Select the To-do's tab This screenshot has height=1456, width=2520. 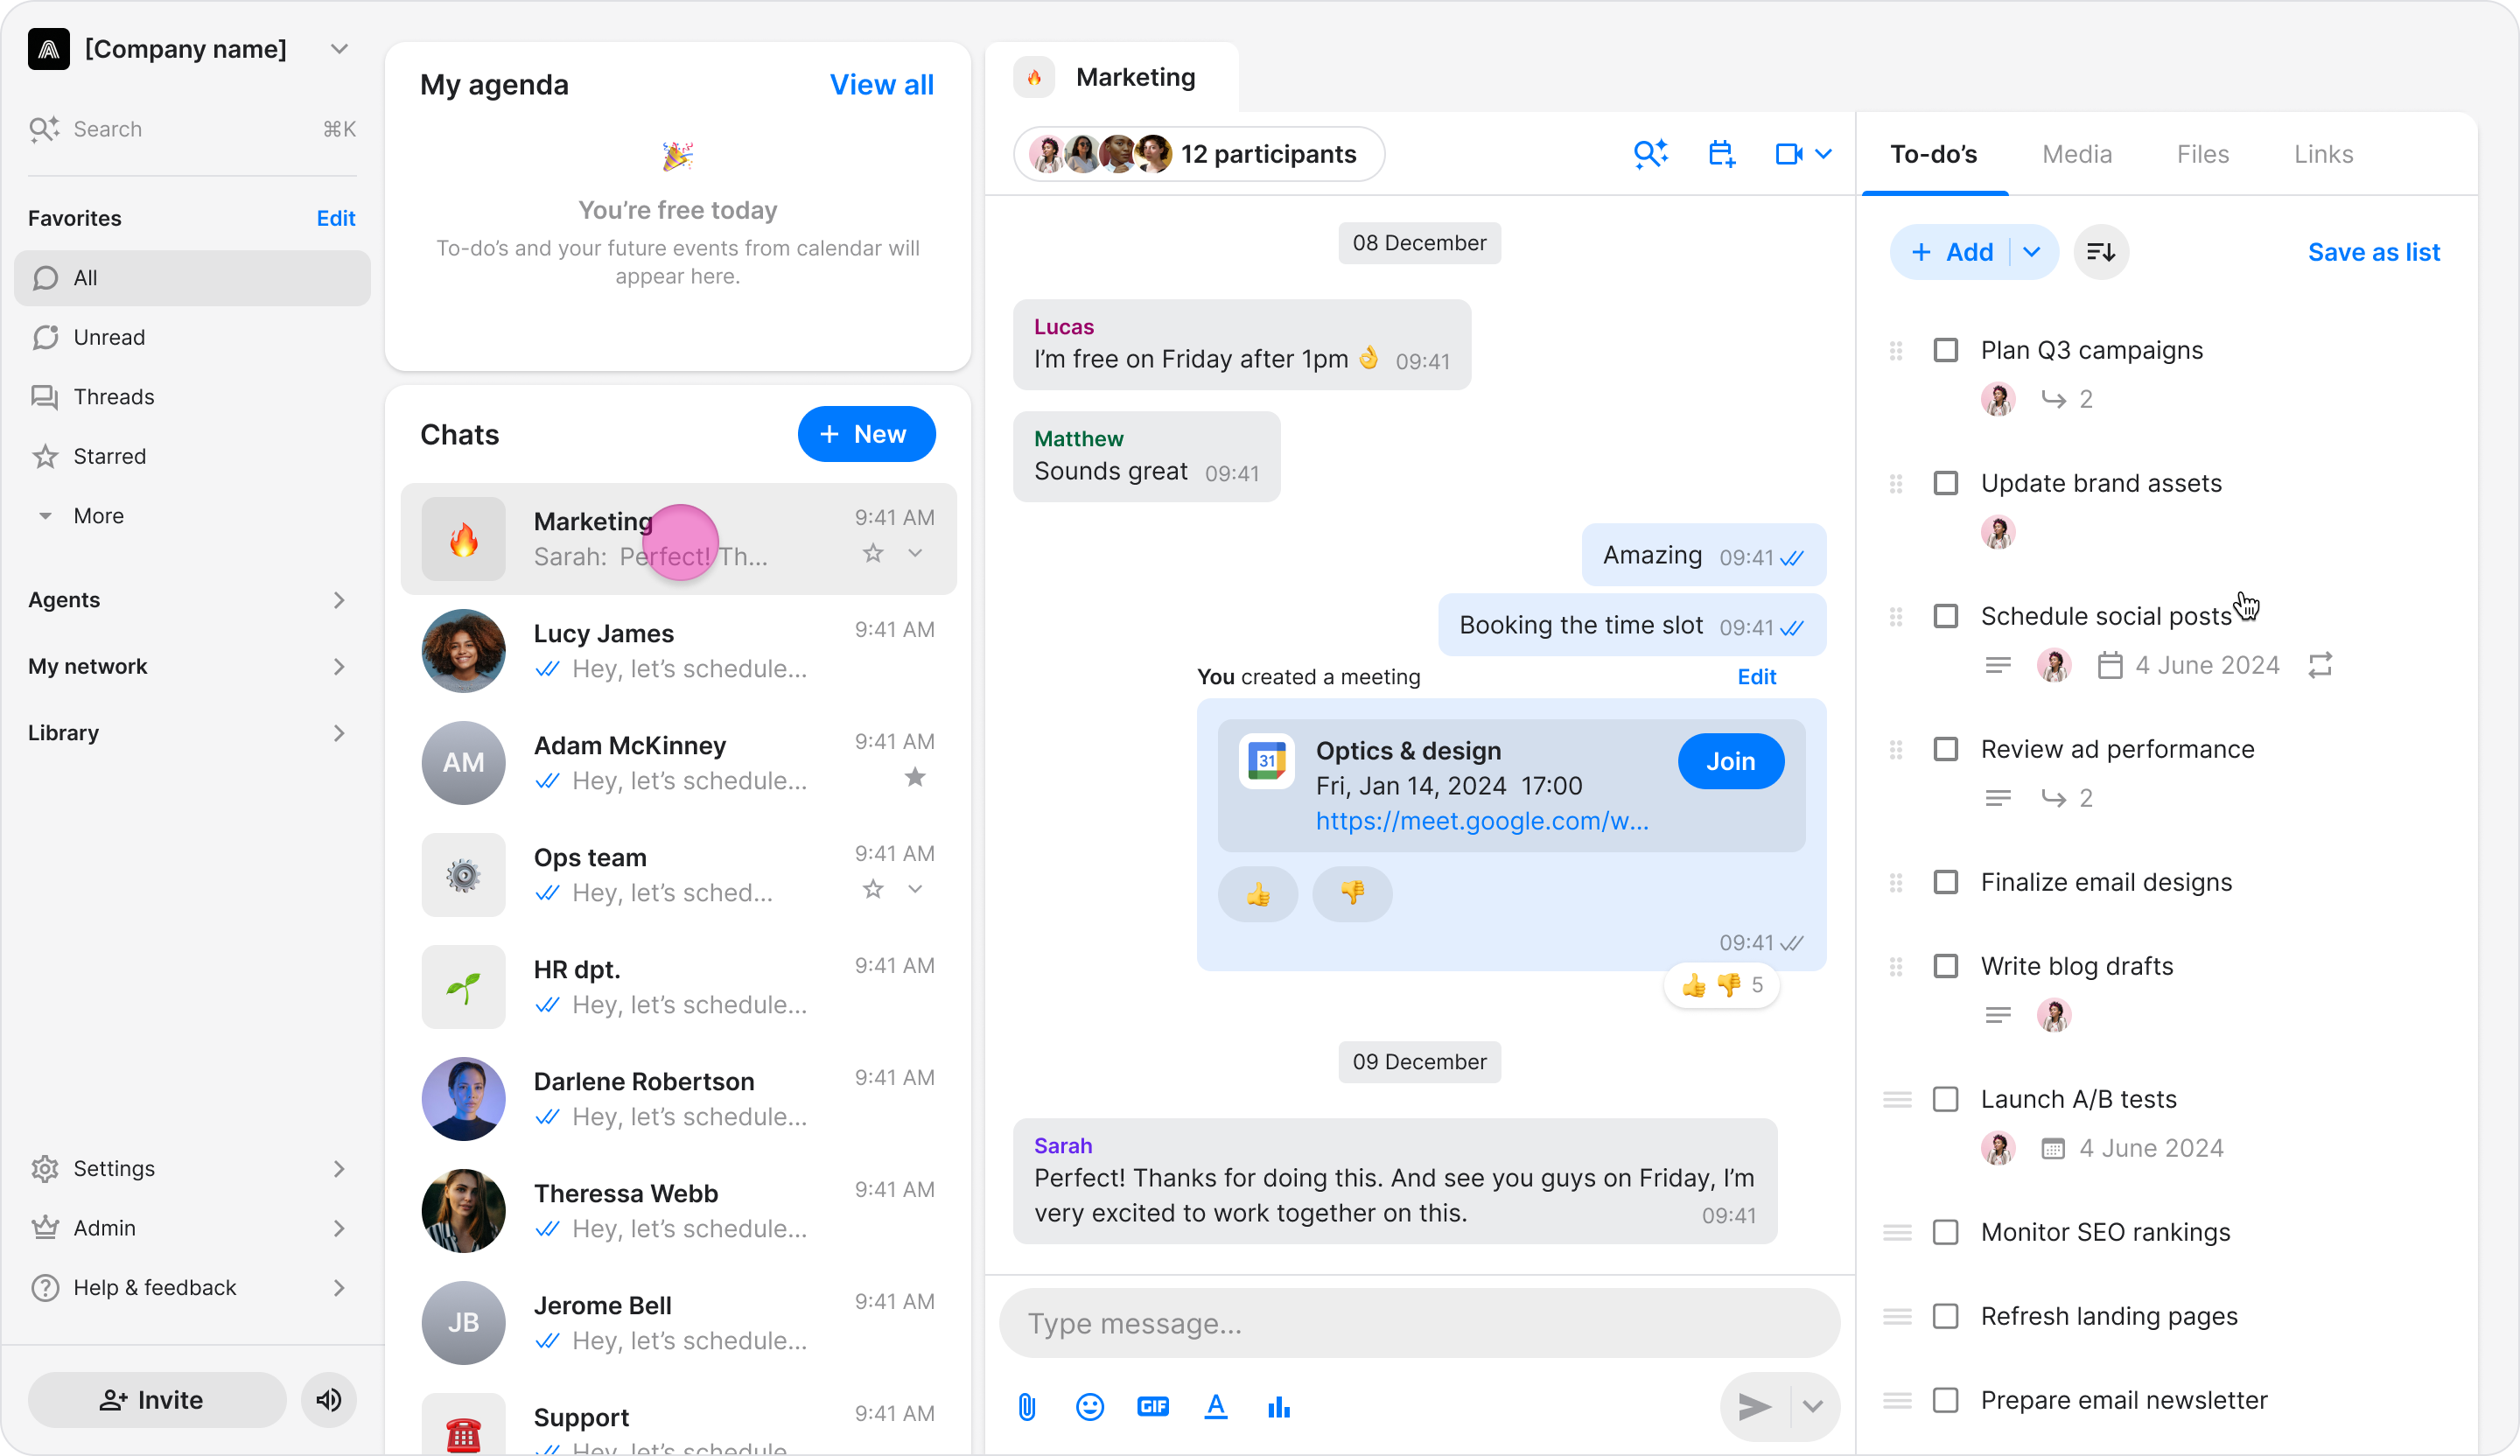tap(1934, 154)
